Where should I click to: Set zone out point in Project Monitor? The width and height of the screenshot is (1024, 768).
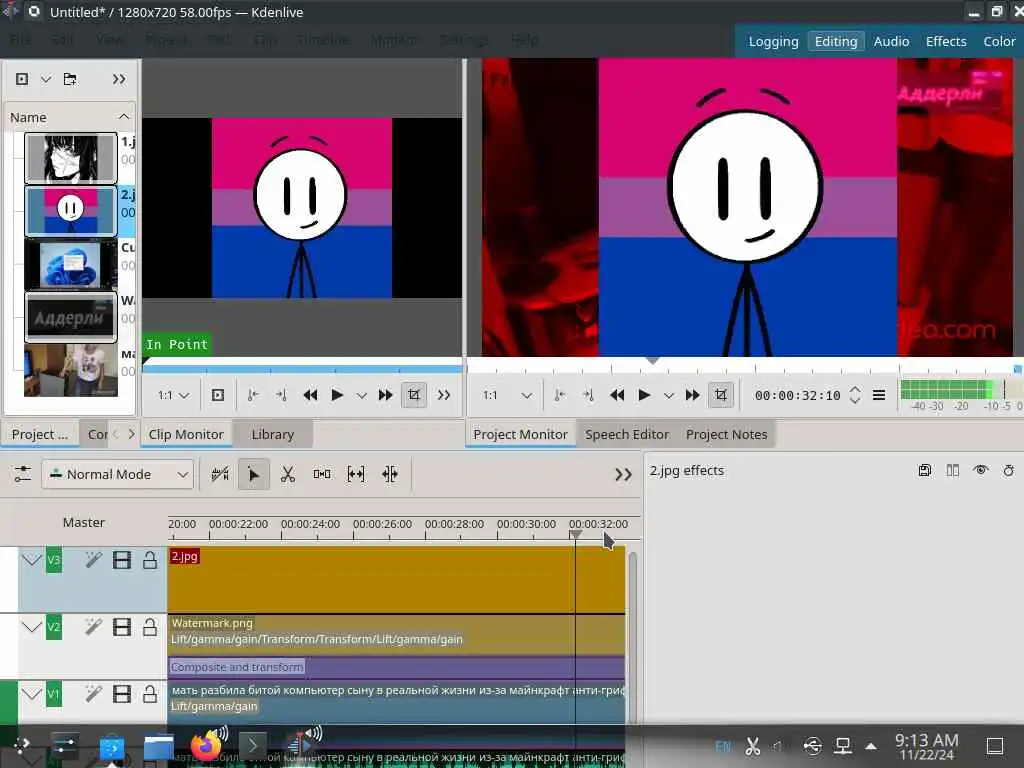[588, 395]
